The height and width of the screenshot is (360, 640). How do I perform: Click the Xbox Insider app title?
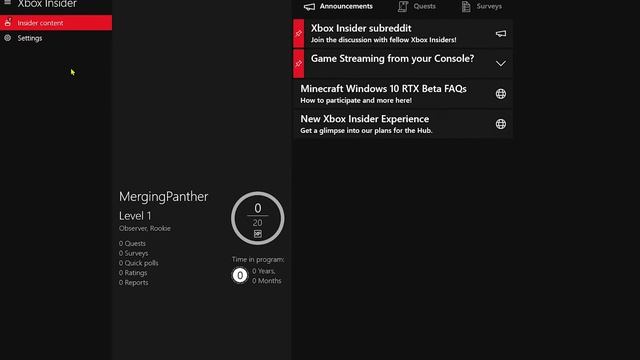click(x=47, y=4)
